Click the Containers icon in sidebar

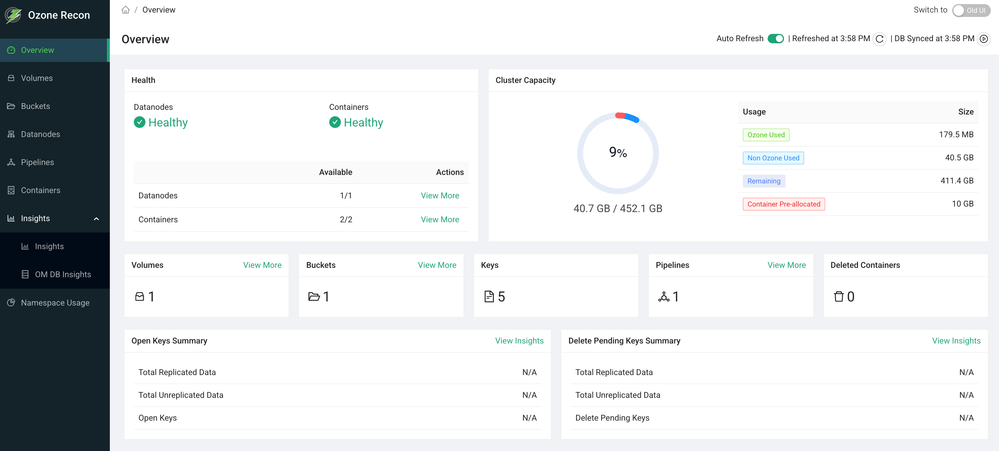pos(11,190)
